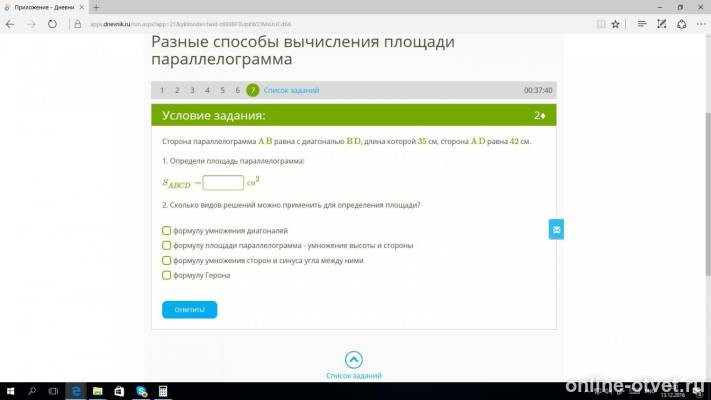711x400 pixels.
Task: Click the S ABCD area input field
Action: [223, 183]
